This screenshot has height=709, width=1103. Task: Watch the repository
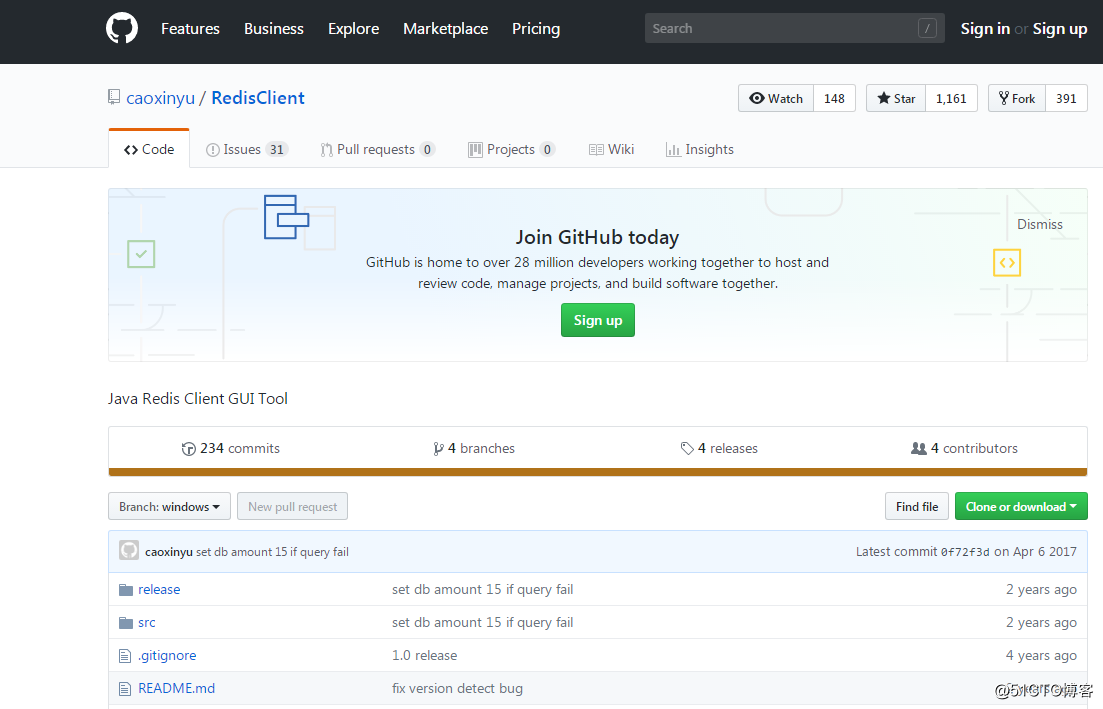776,98
